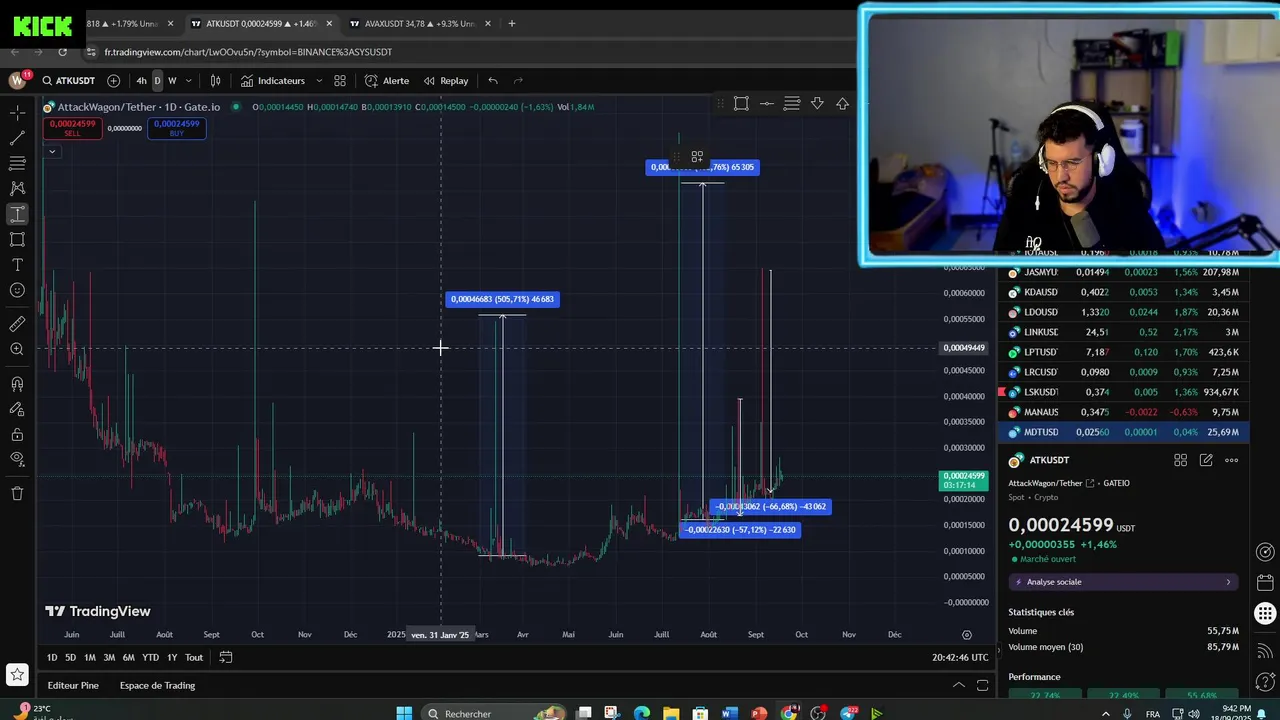Image resolution: width=1280 pixels, height=720 pixels.
Task: Toggle stay in drawing mode
Action: [x=17, y=409]
